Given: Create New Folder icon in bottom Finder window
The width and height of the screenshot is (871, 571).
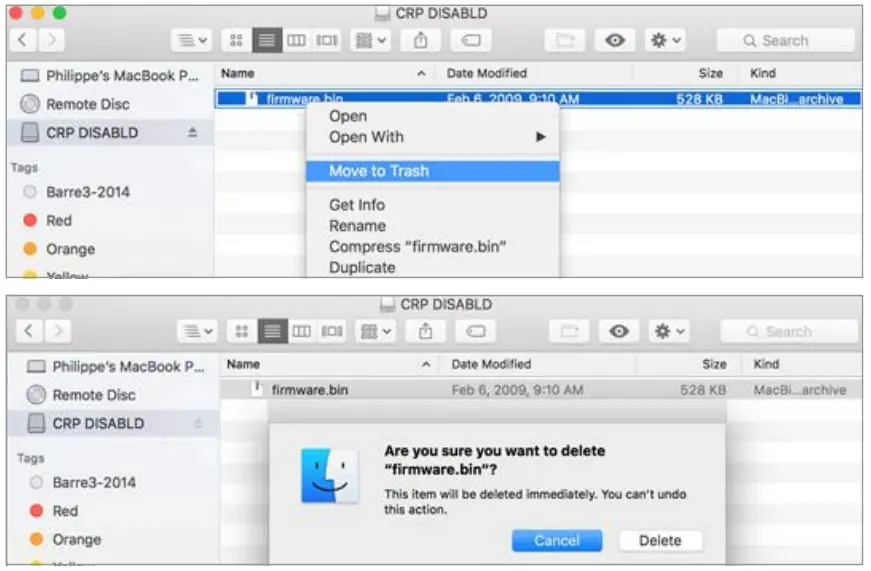Looking at the screenshot, I should point(569,331).
